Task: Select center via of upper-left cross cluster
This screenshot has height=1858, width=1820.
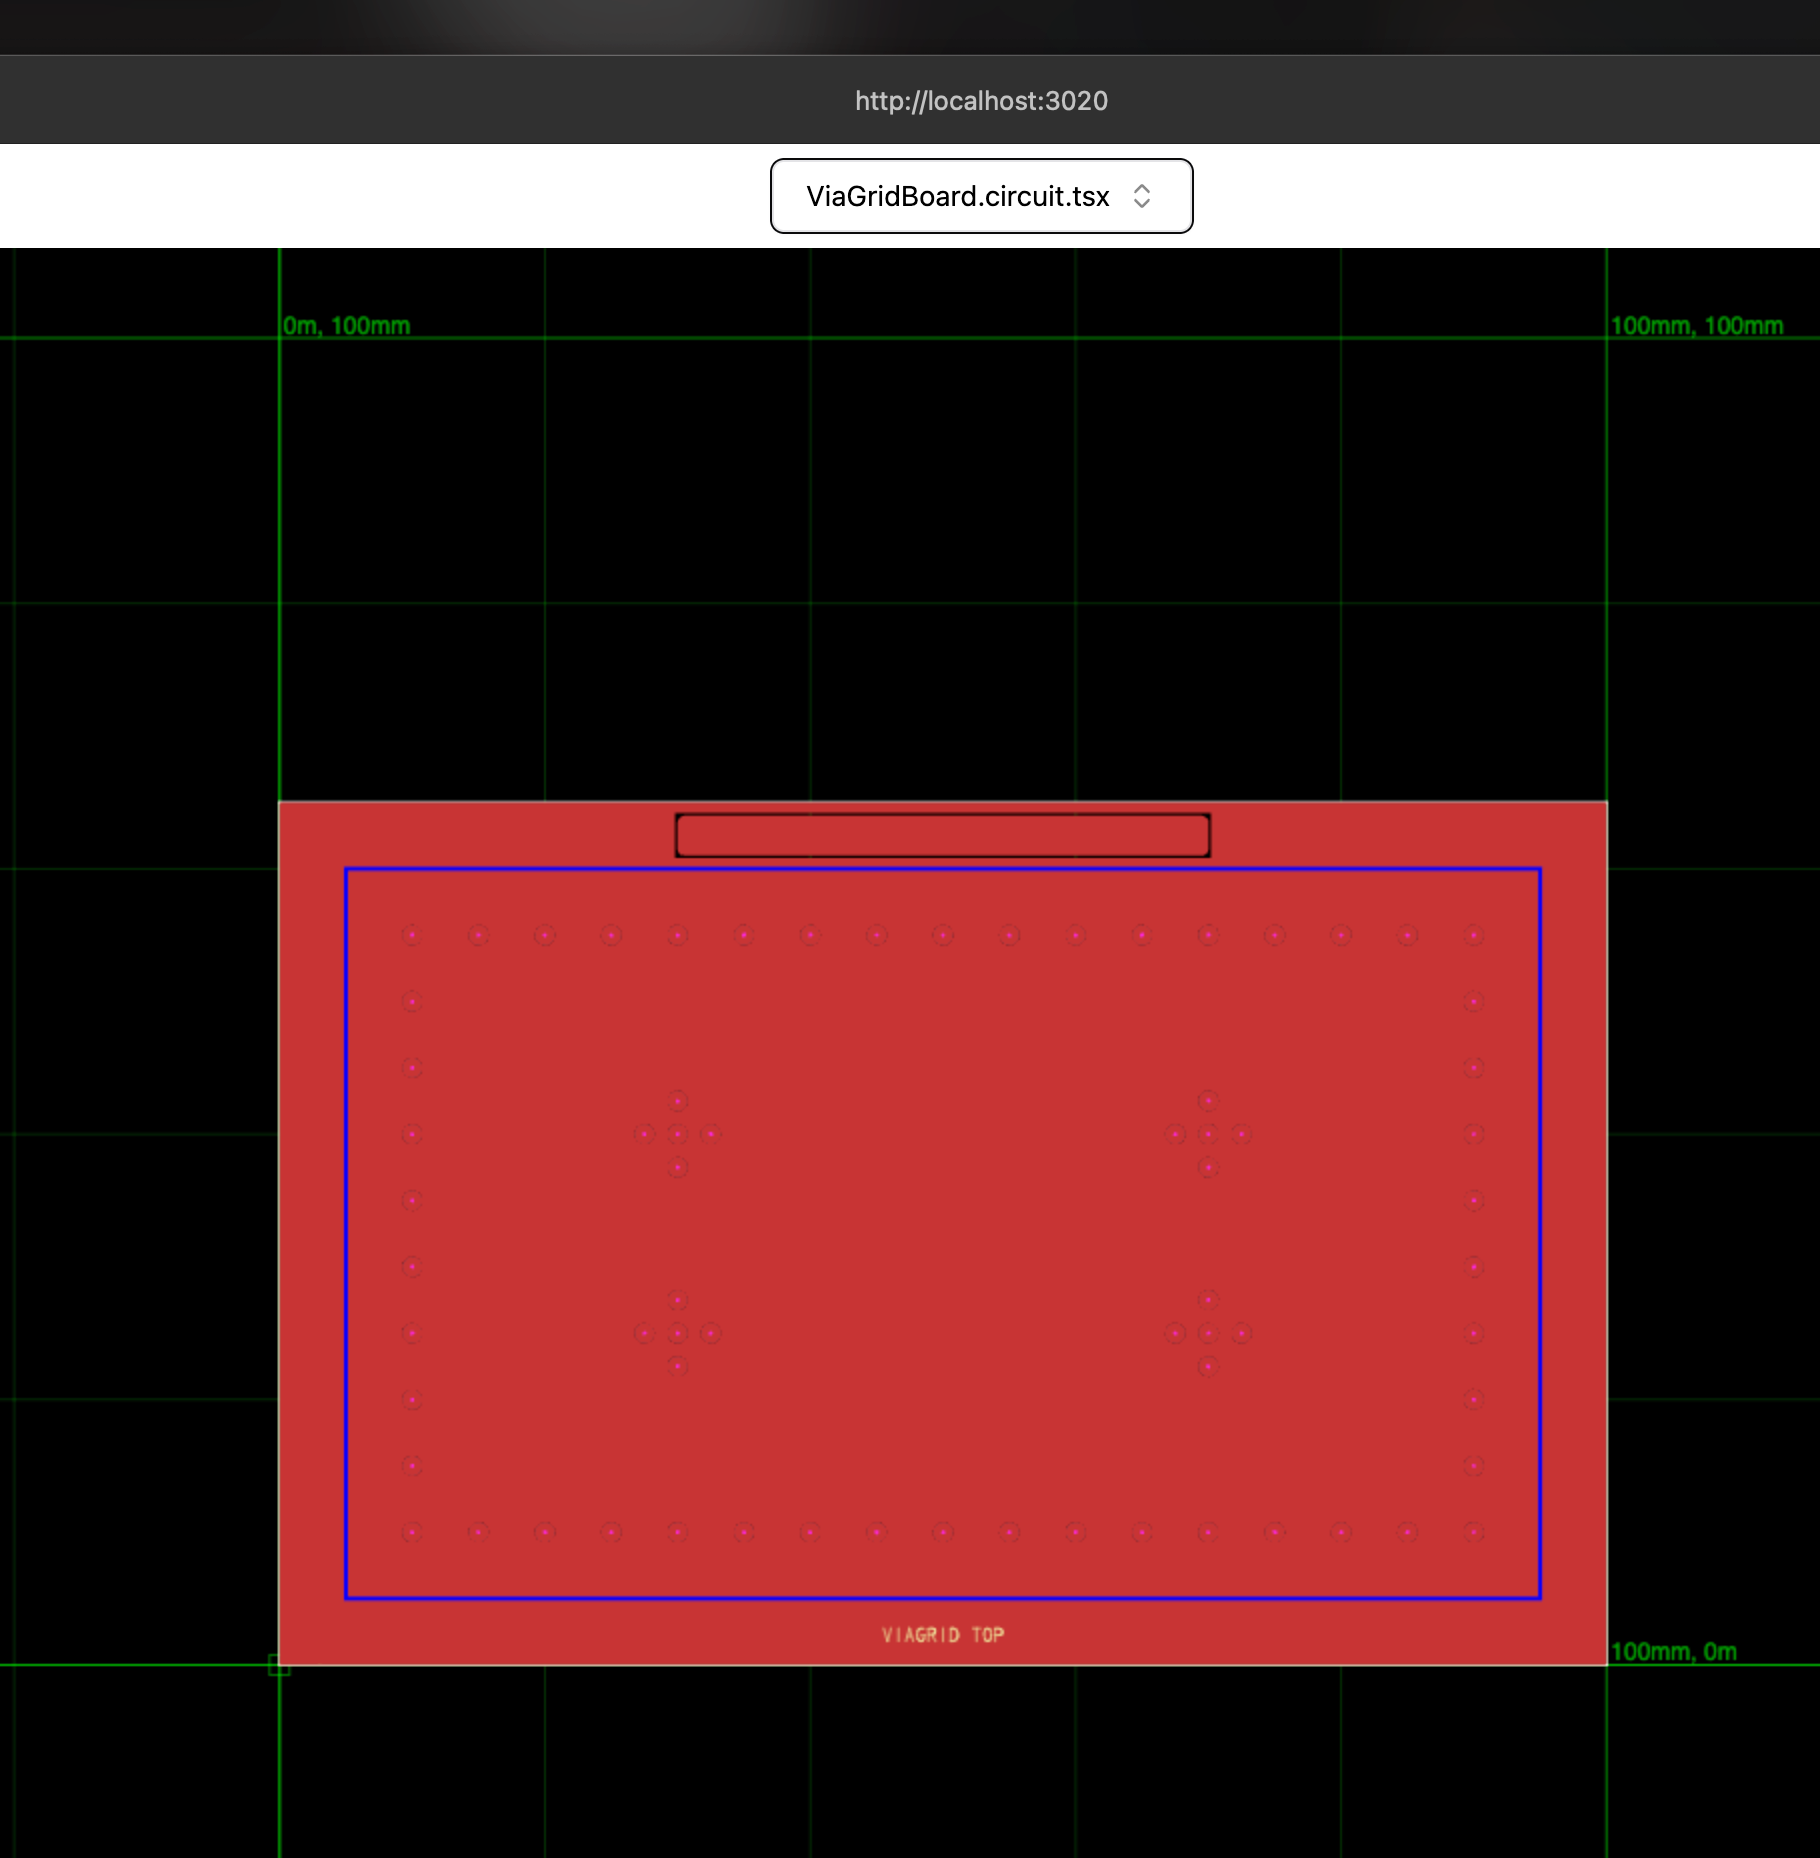Action: (x=678, y=1134)
